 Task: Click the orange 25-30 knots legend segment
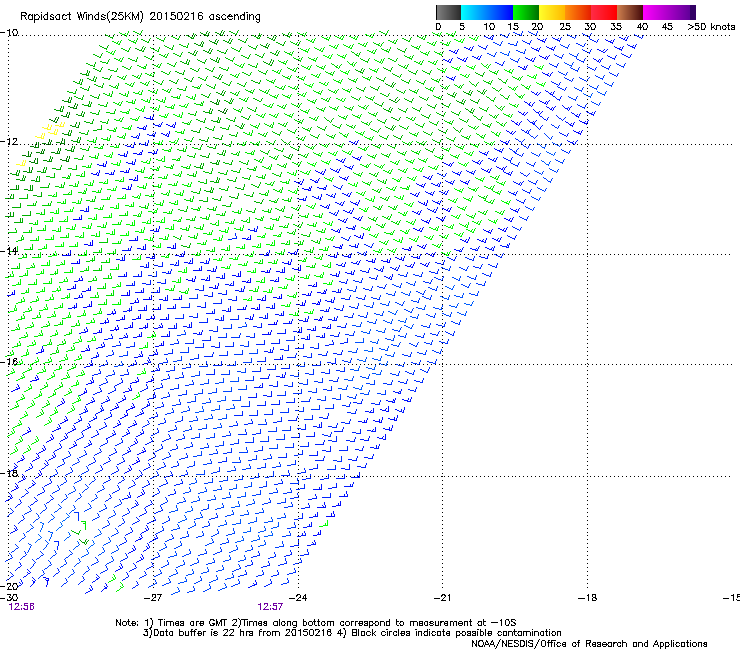pos(578,12)
